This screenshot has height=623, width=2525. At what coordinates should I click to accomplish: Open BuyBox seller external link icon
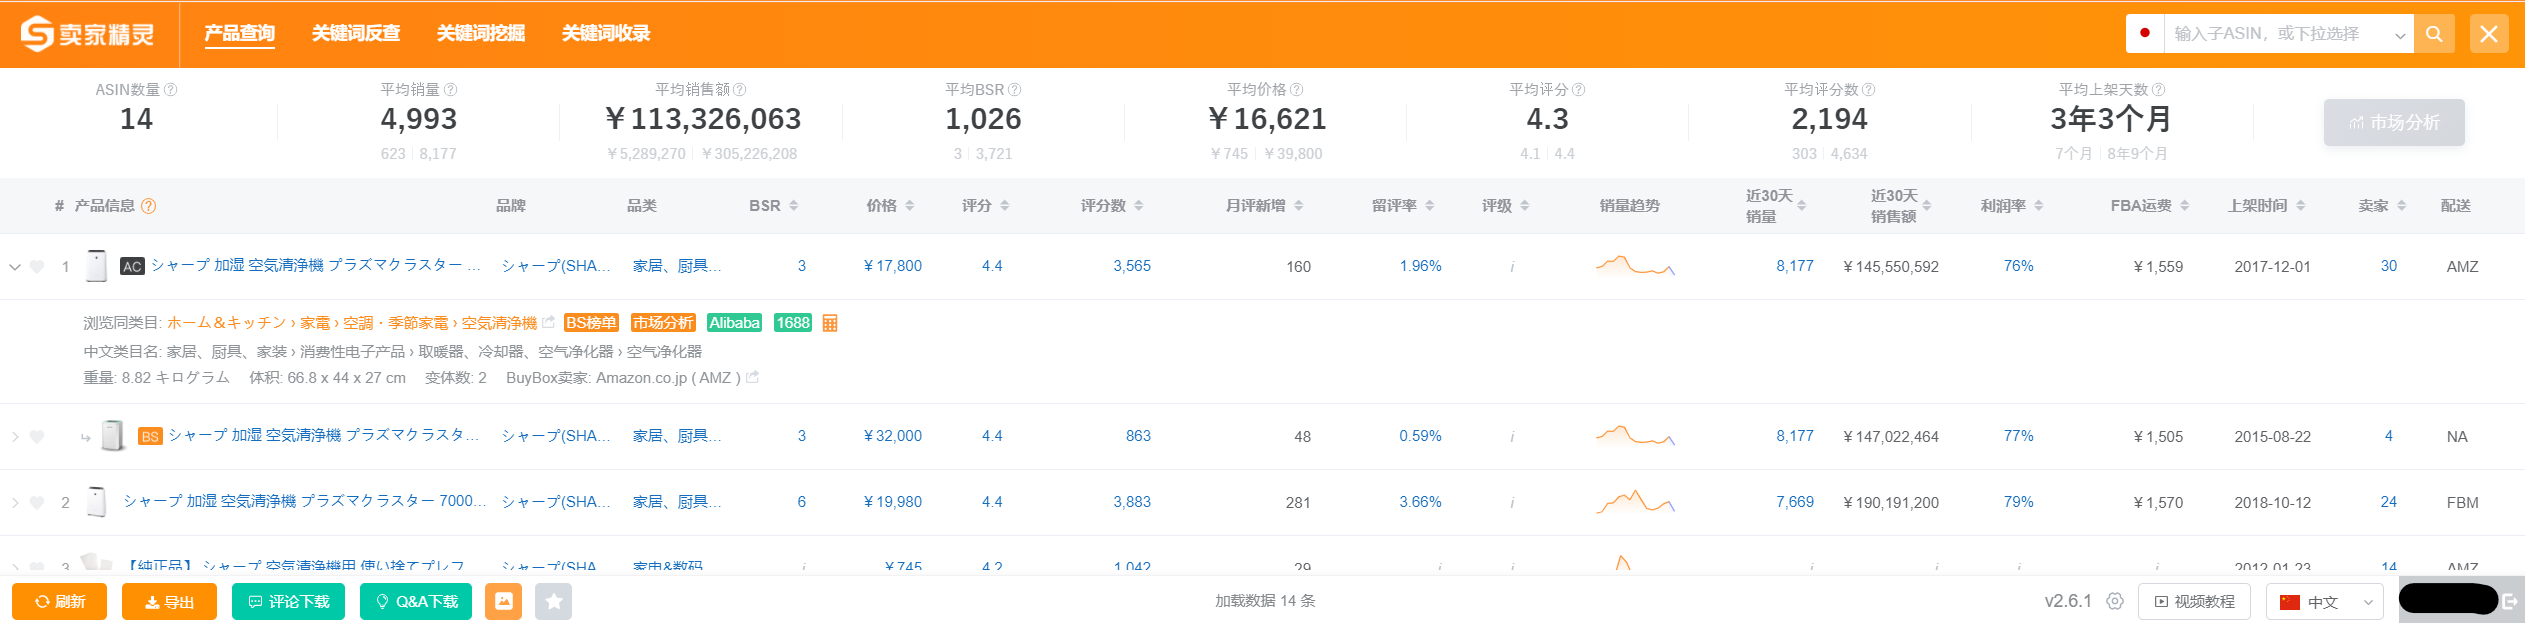tap(753, 377)
